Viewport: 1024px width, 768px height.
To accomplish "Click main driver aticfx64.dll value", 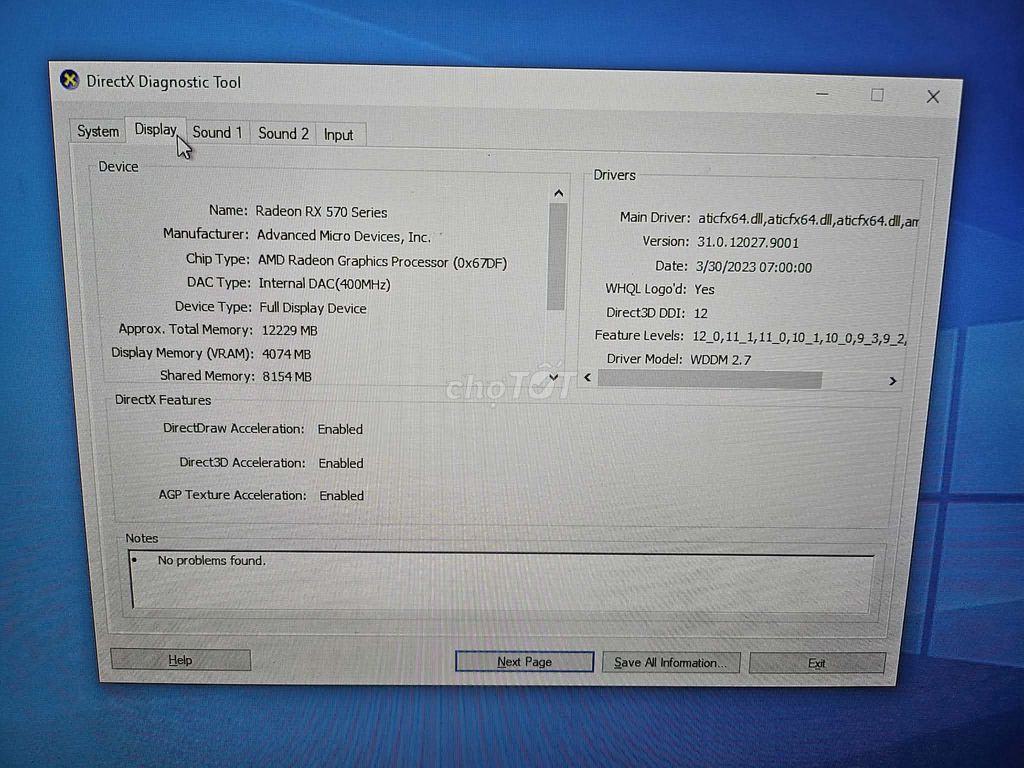I will (808, 220).
